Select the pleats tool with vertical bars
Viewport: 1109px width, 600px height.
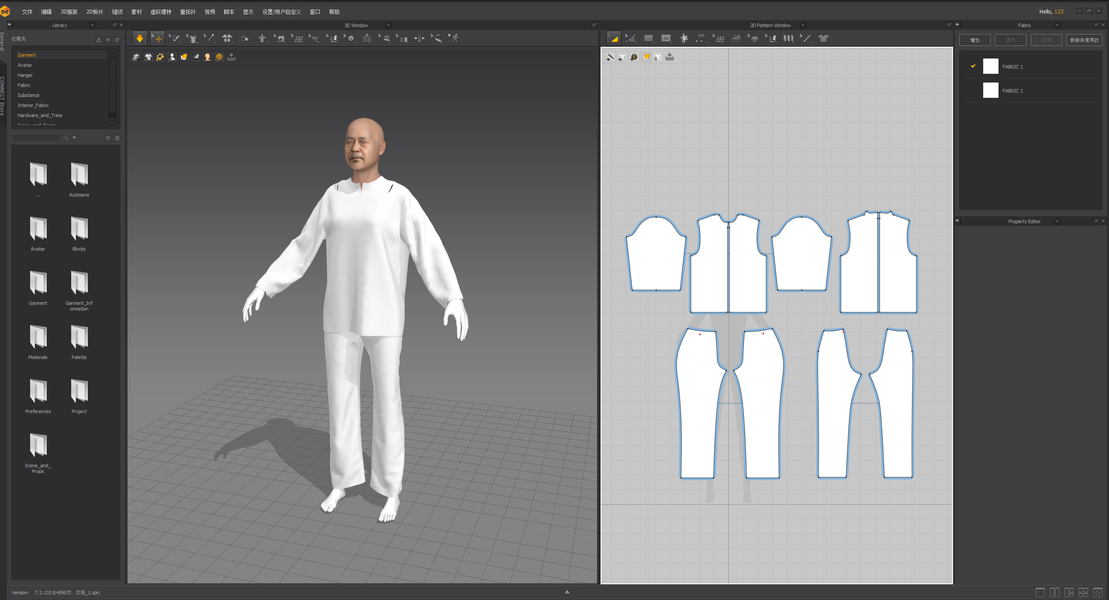(x=788, y=38)
